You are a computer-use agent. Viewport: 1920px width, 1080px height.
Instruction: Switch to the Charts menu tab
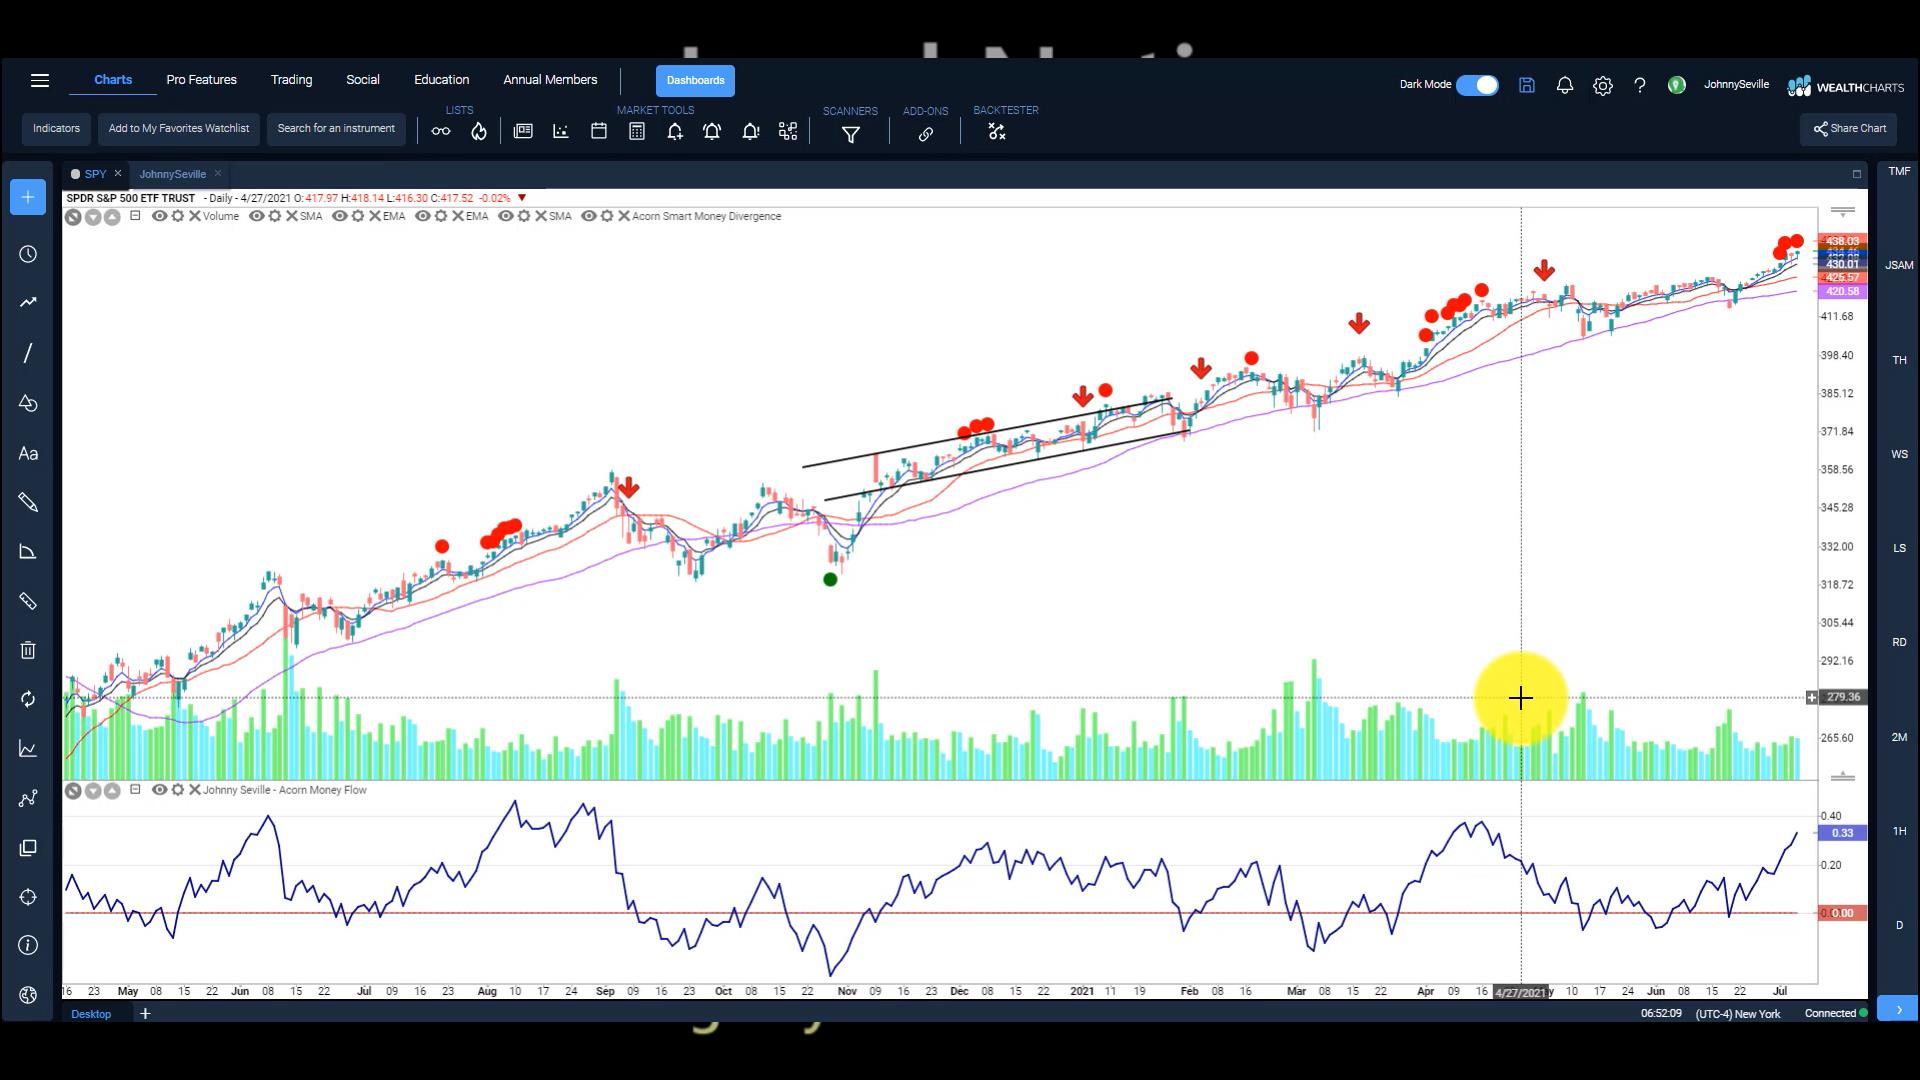pyautogui.click(x=113, y=80)
